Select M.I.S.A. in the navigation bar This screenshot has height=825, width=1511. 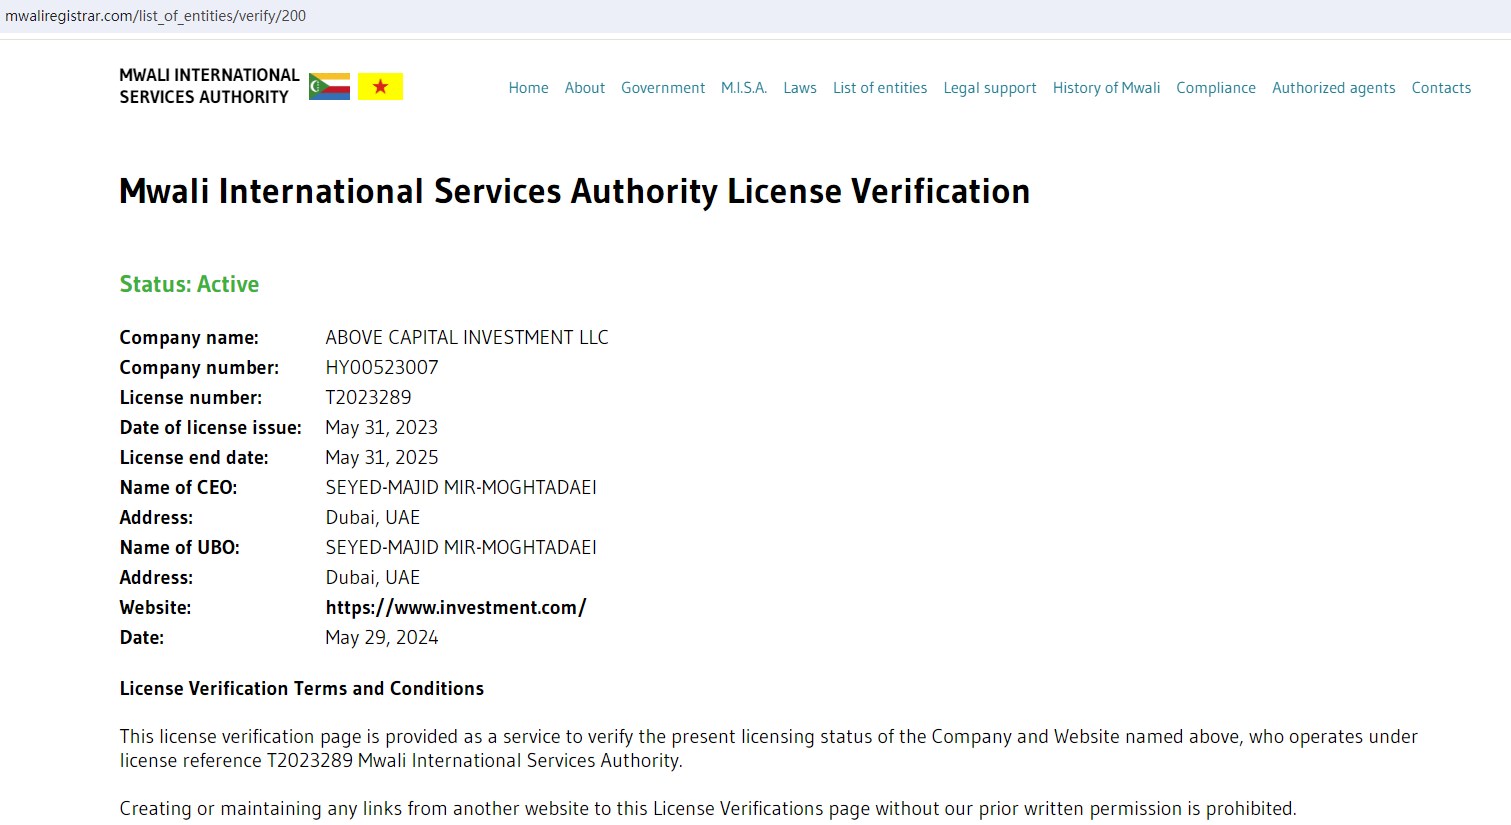(744, 88)
